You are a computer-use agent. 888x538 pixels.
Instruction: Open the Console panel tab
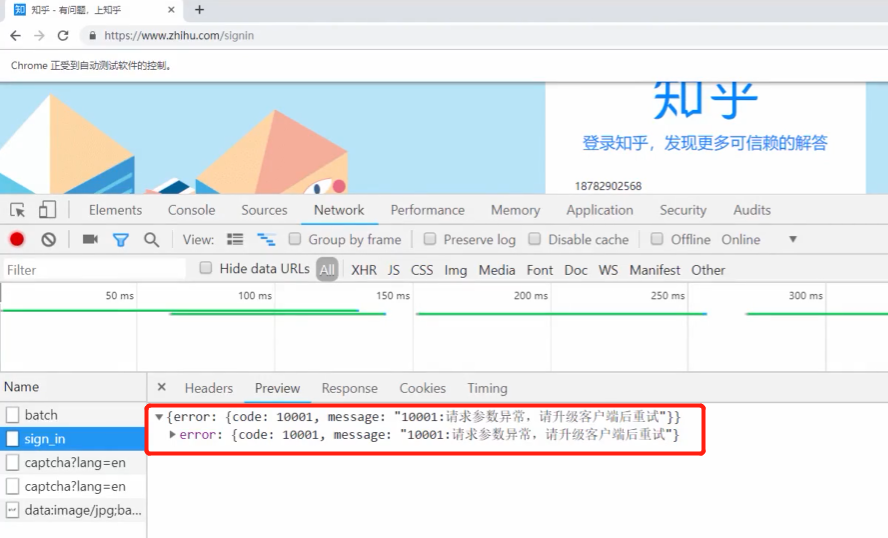tap(191, 210)
